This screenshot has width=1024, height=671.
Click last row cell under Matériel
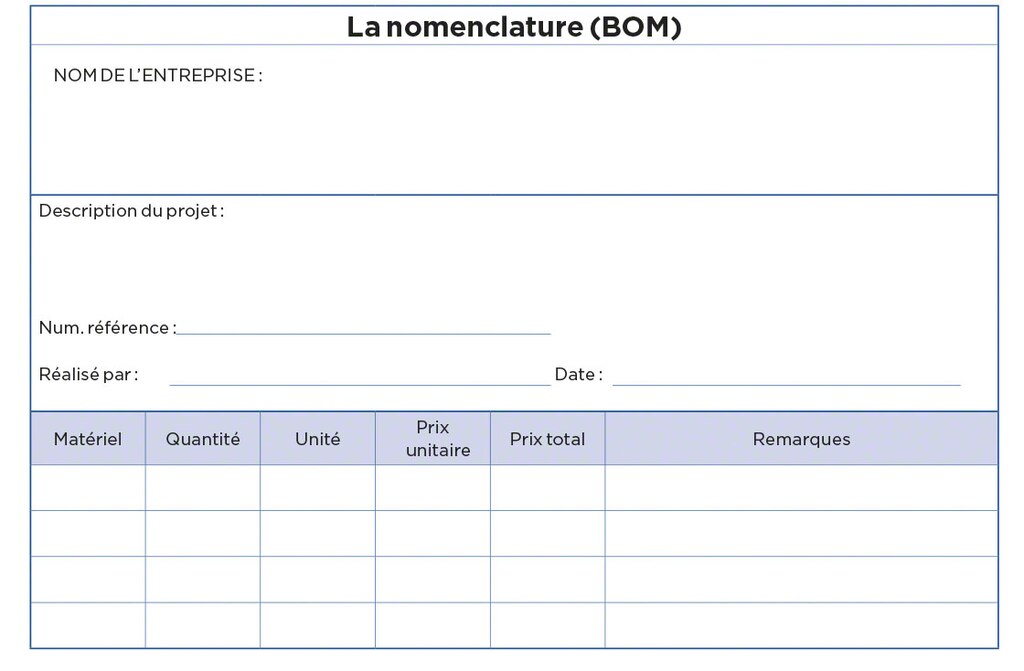pyautogui.click(x=88, y=625)
